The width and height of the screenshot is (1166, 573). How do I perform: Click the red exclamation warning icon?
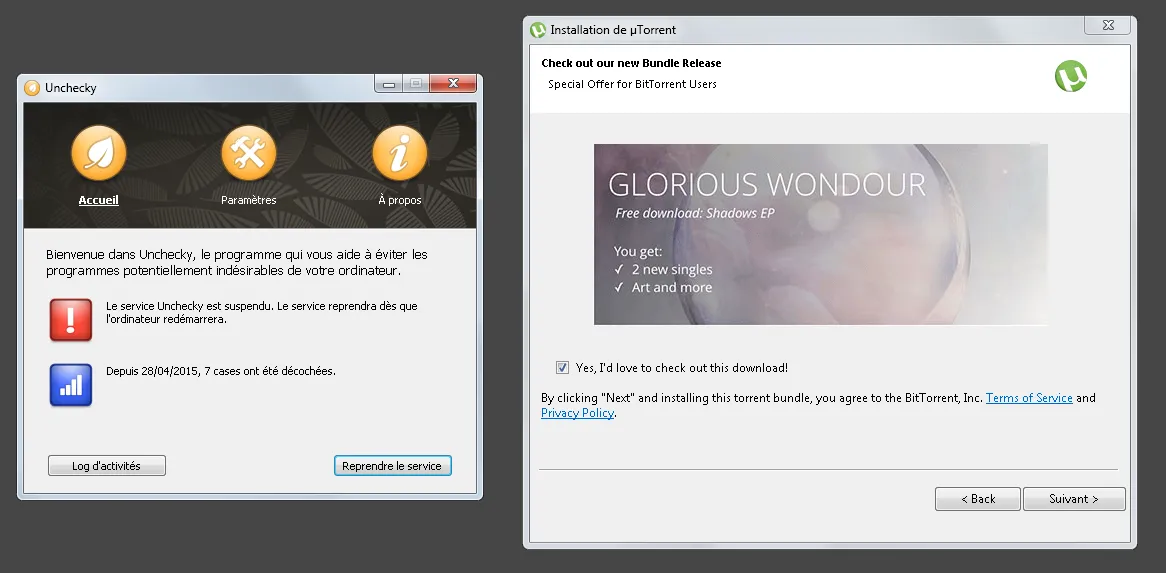point(71,320)
